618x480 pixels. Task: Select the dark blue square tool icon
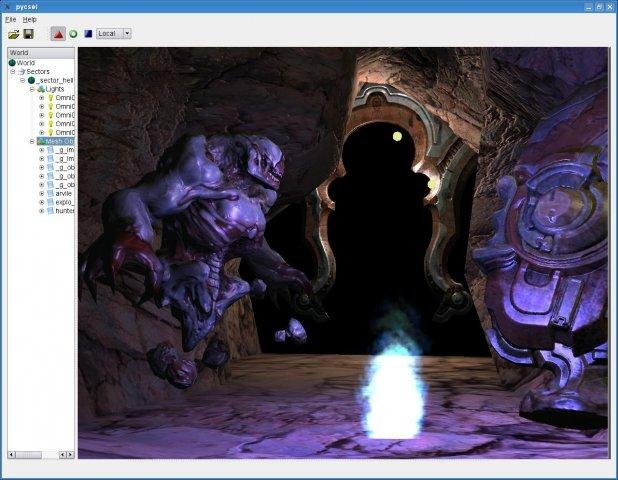(88, 34)
